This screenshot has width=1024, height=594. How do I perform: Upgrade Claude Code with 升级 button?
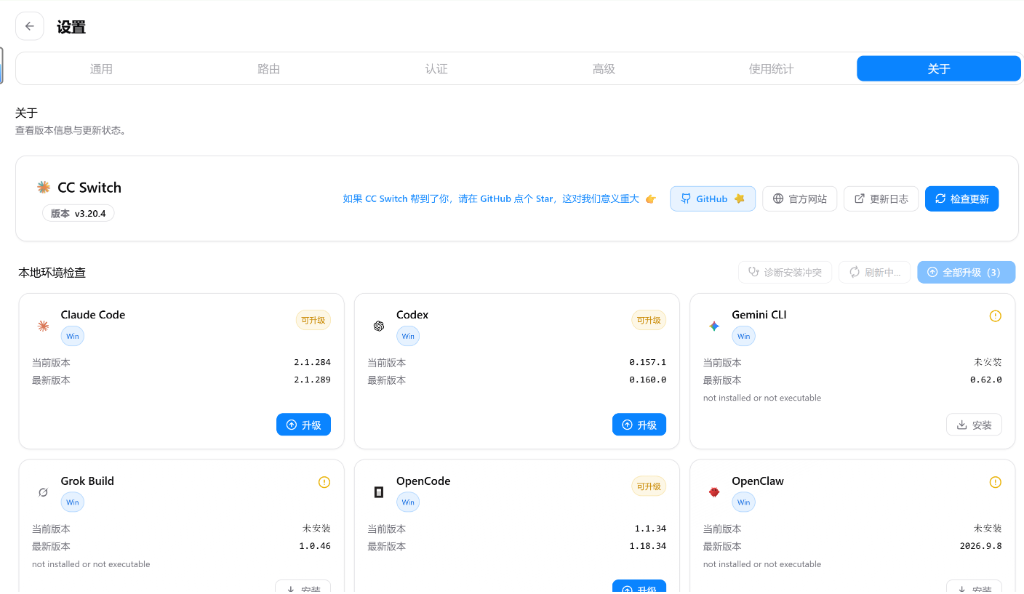(304, 425)
